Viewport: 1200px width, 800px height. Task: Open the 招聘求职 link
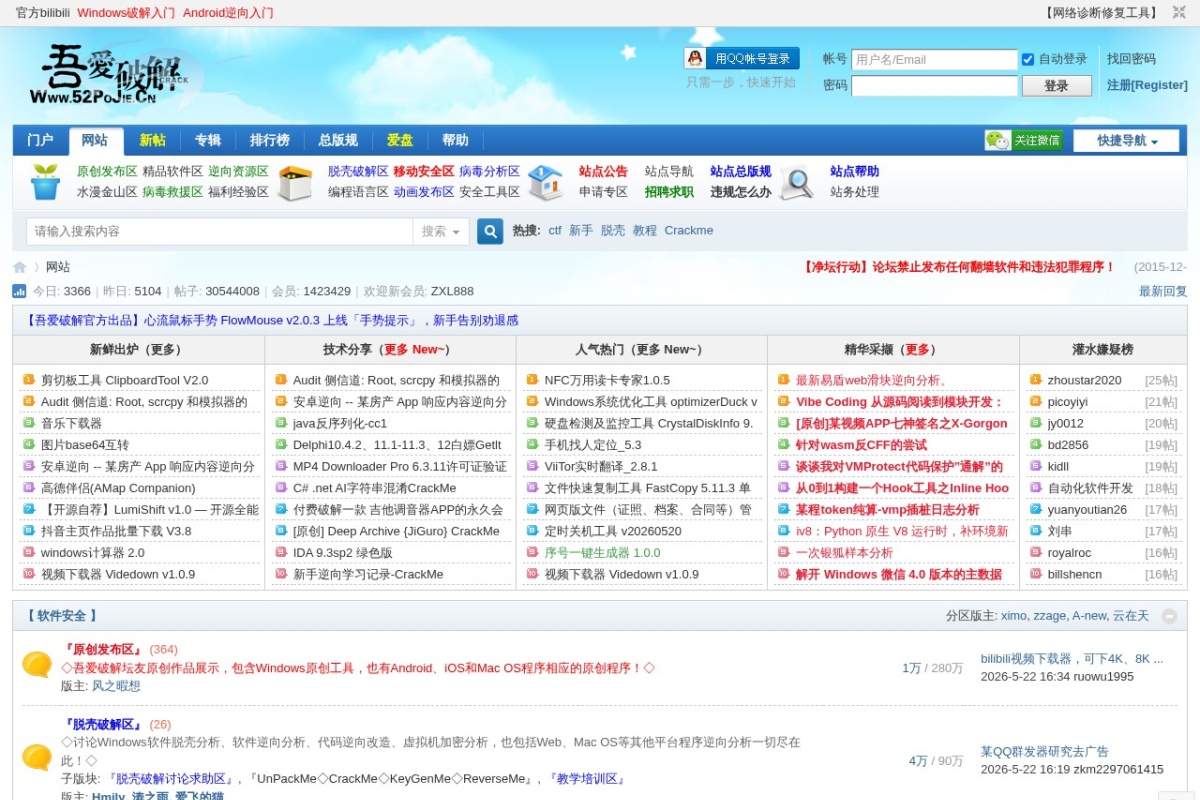click(669, 192)
